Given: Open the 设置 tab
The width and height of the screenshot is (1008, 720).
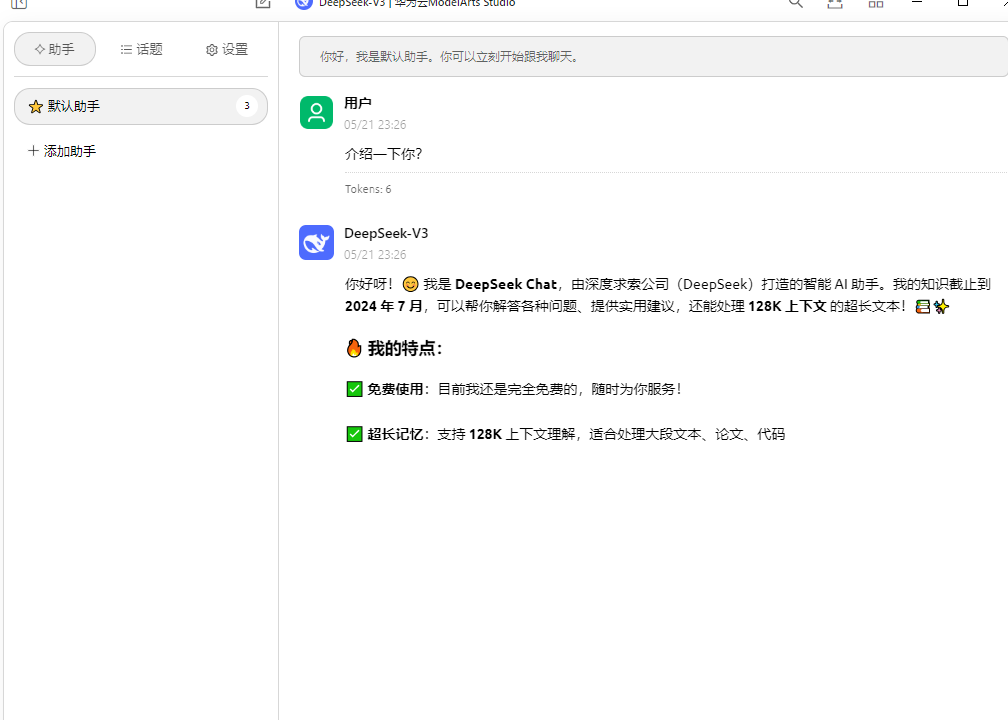Looking at the screenshot, I should (227, 50).
